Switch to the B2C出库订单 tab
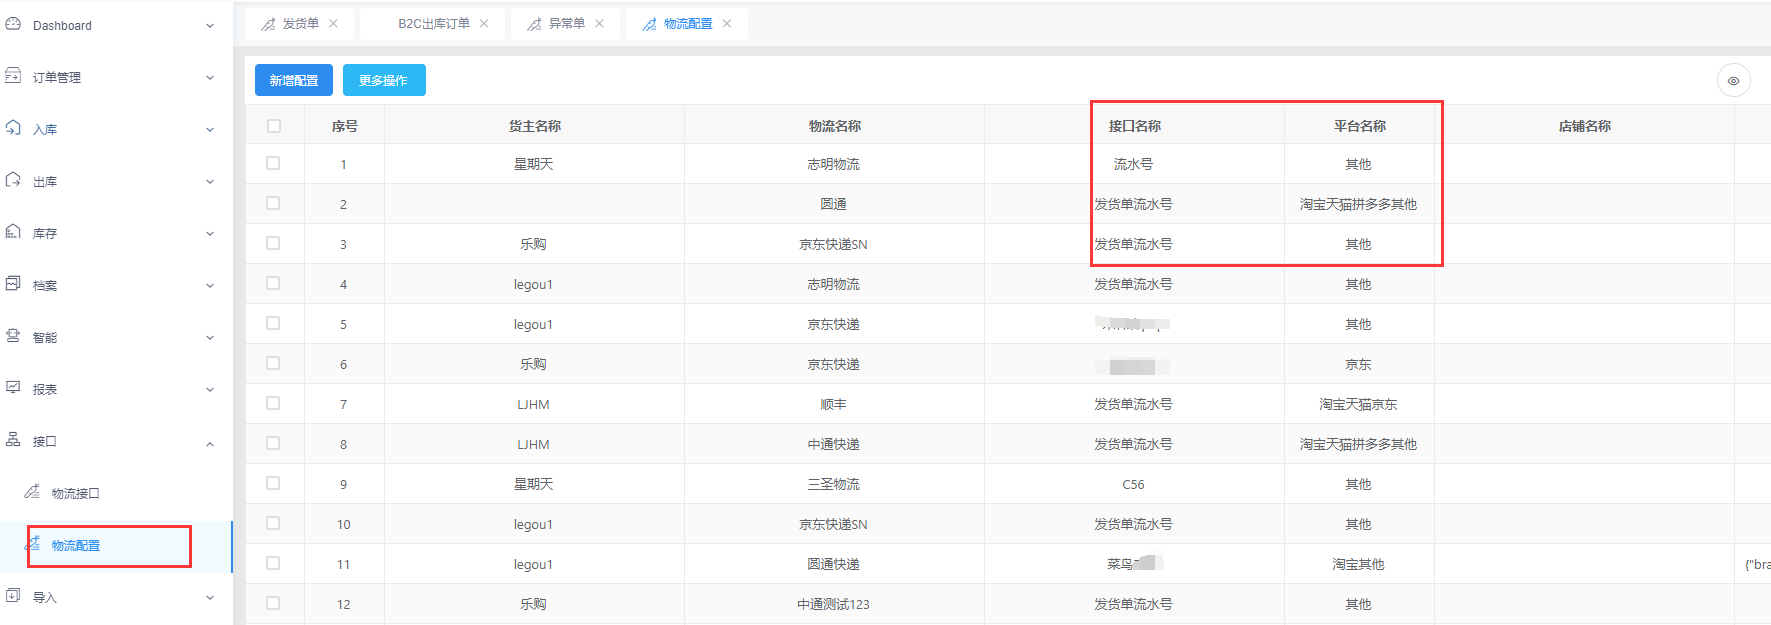Screen dimensions: 1771x625 [434, 24]
